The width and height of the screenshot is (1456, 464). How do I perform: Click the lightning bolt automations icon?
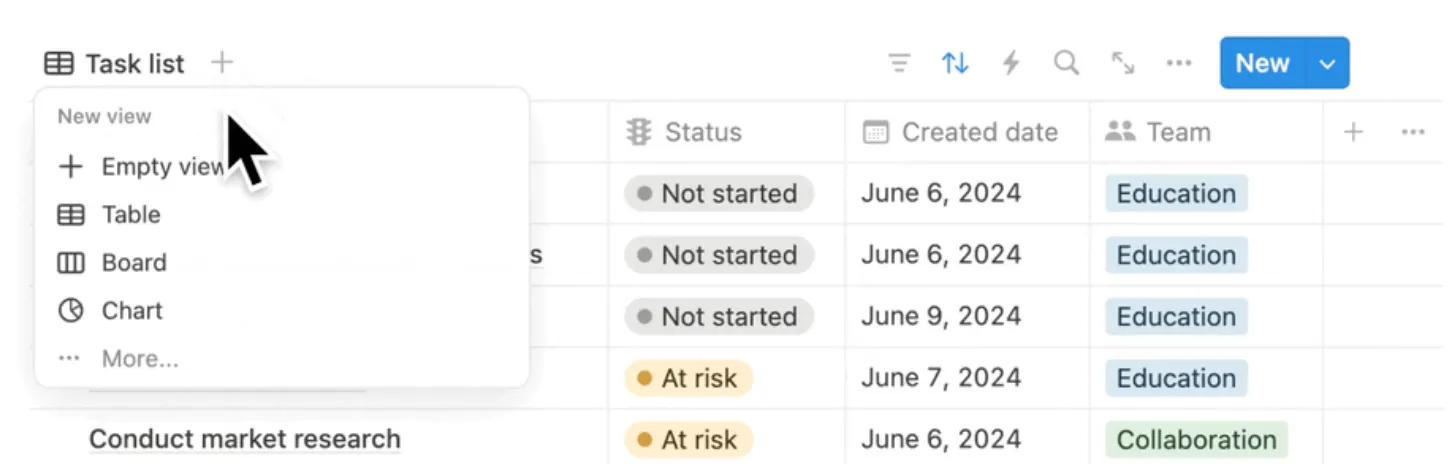point(1011,64)
